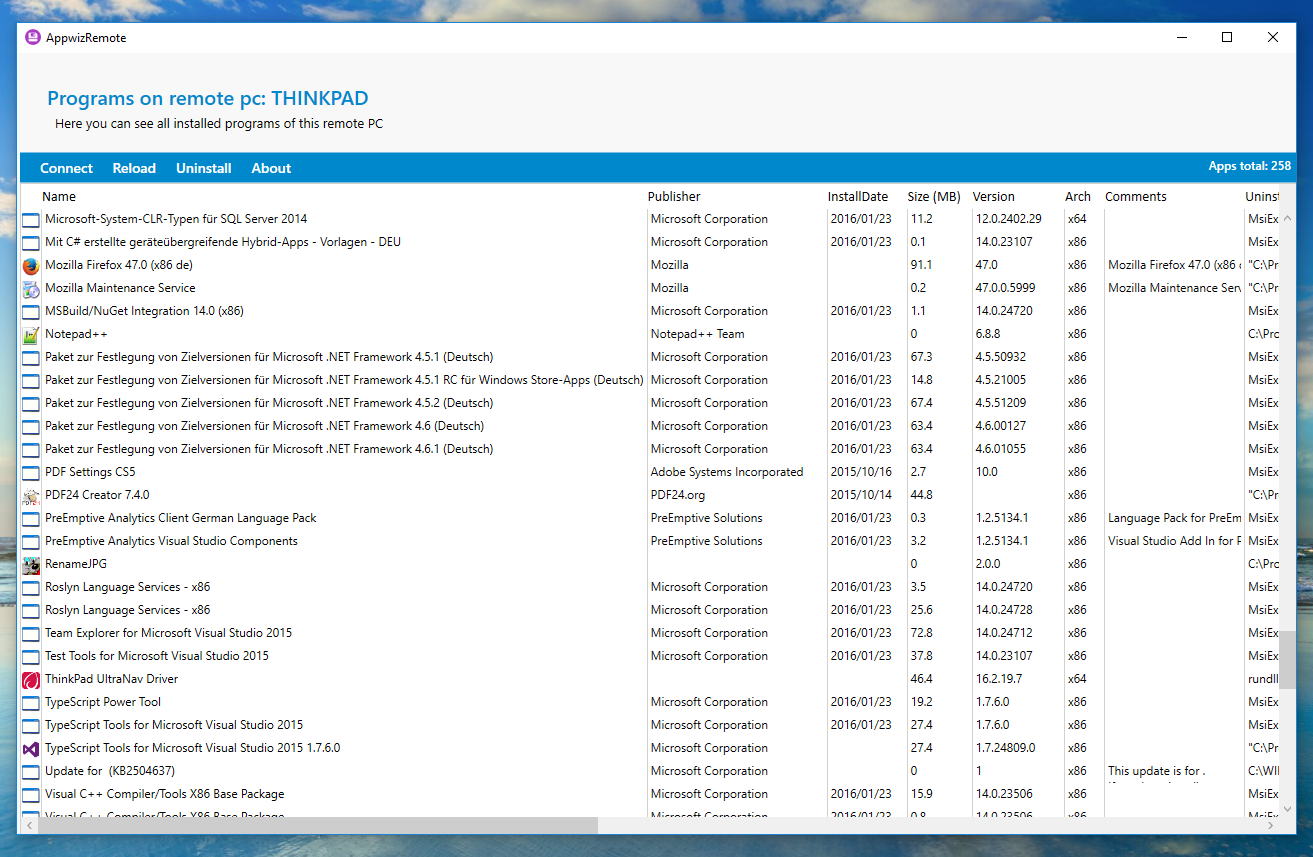This screenshot has height=857, width=1313.
Task: Click Reload in the blue toolbar
Action: tap(134, 168)
